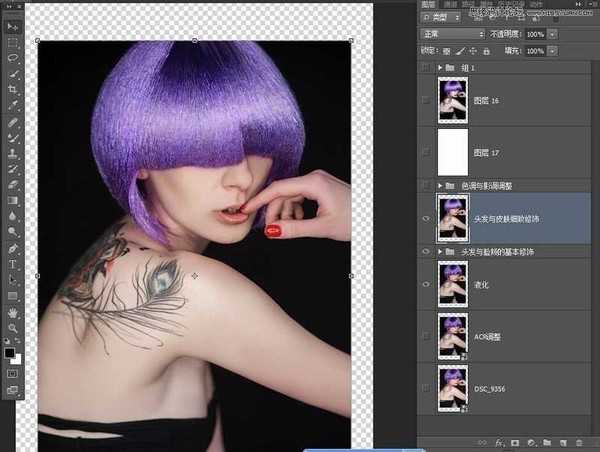The height and width of the screenshot is (452, 600).
Task: Click the foreground color swatch
Action: tap(10, 353)
